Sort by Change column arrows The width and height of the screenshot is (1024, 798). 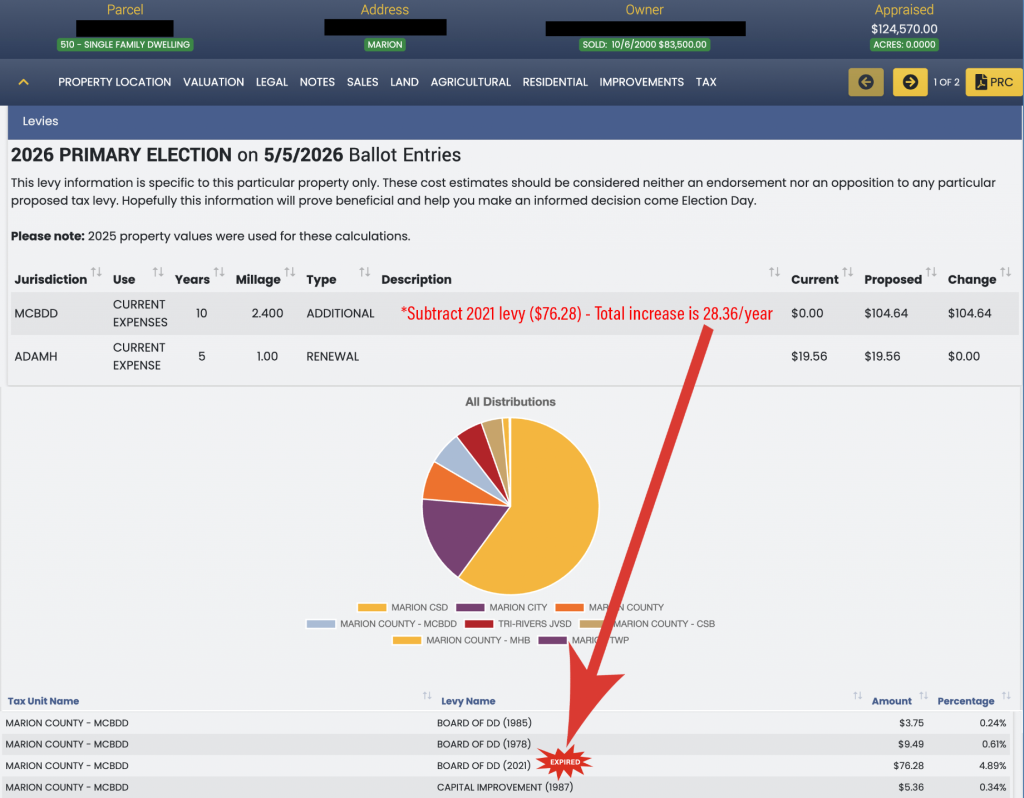point(1005,273)
